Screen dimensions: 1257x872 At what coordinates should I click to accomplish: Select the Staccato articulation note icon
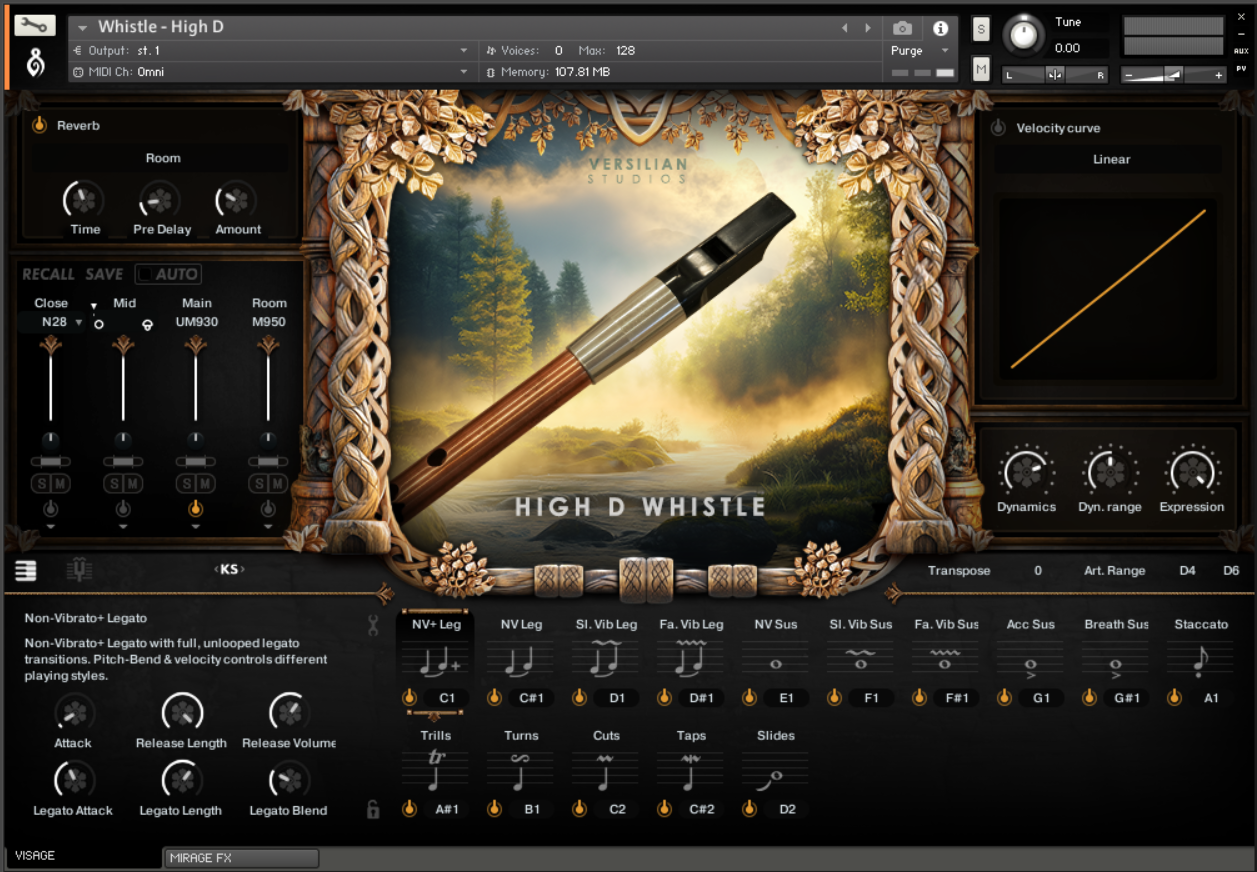1200,659
